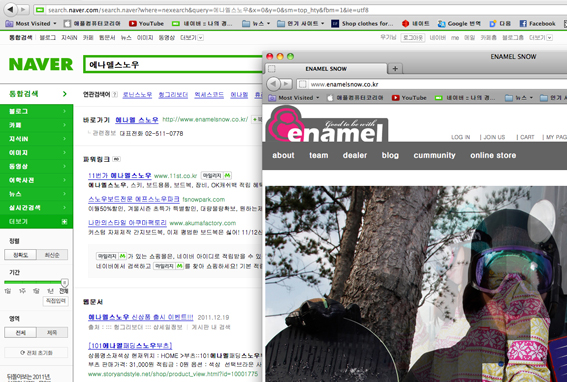
Task: Open a new tab with the plus button
Action: [395, 68]
